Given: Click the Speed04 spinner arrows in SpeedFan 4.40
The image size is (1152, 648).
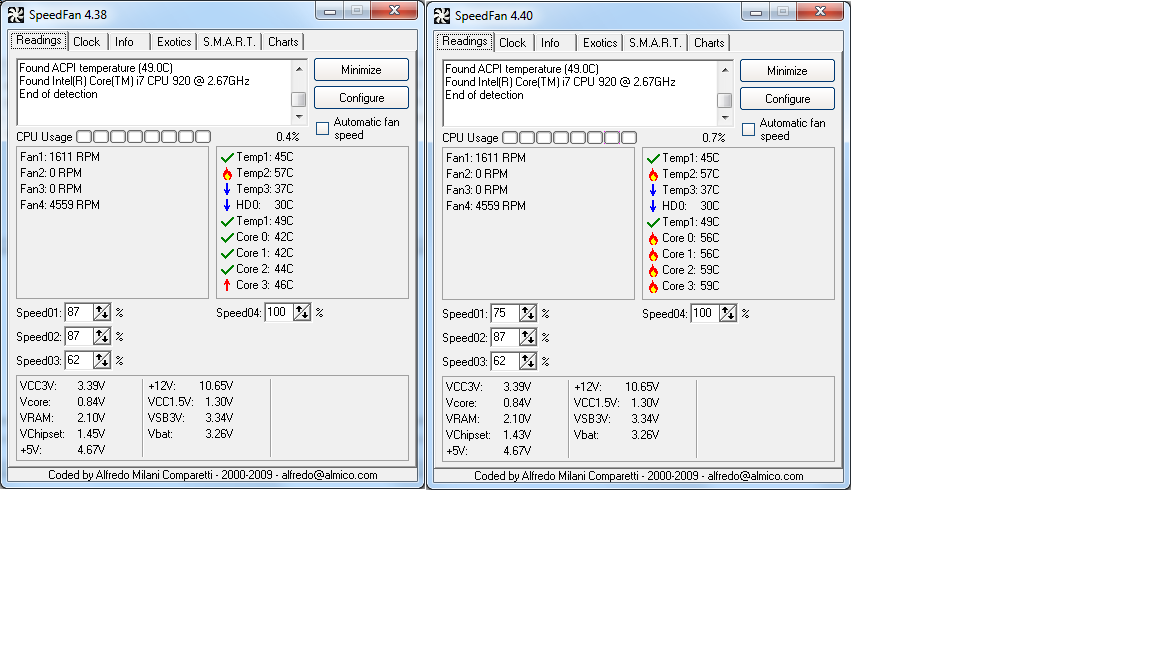Looking at the screenshot, I should pyautogui.click(x=728, y=313).
